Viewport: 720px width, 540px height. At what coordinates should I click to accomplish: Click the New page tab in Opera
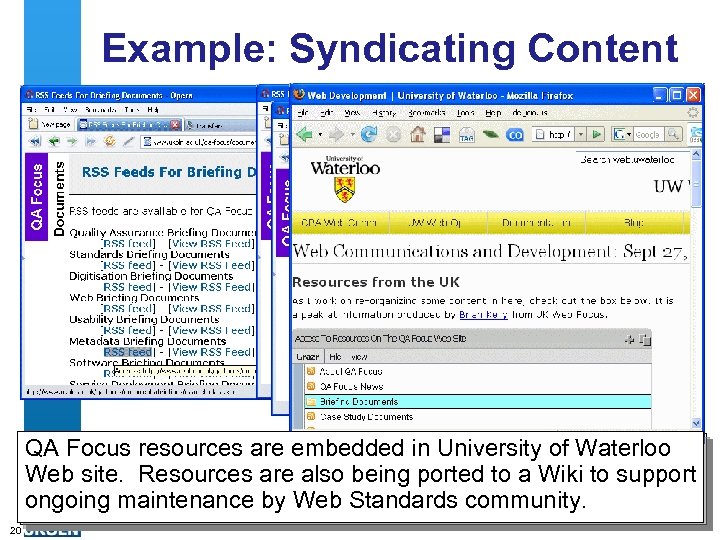click(x=51, y=124)
